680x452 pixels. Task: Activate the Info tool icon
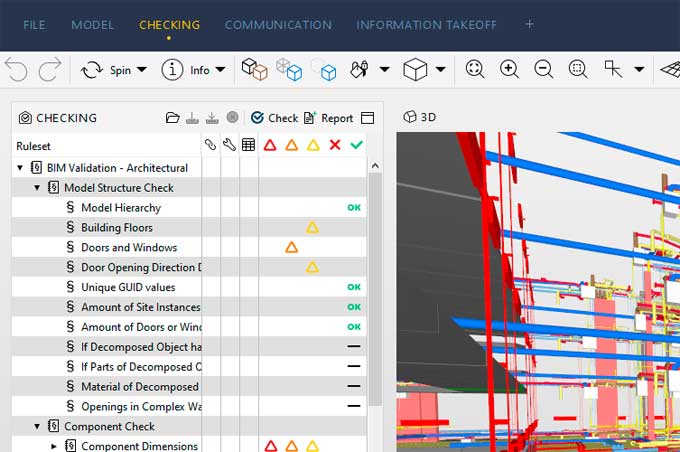tap(172, 70)
